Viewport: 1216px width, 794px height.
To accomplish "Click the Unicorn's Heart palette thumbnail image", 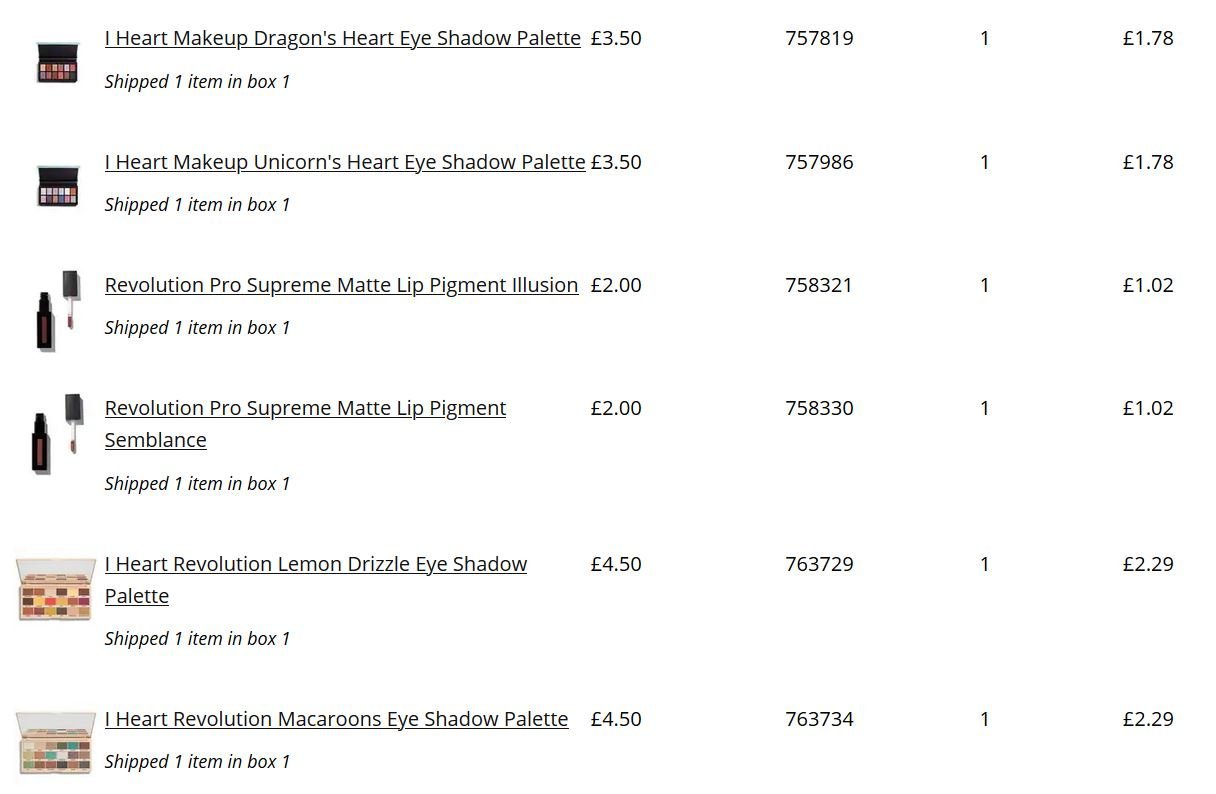I will (x=57, y=186).
